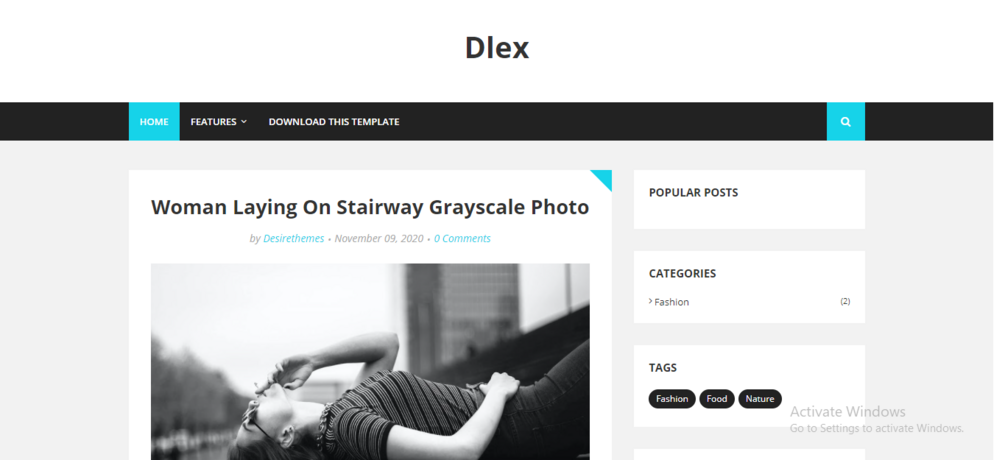Image resolution: width=1005 pixels, height=460 pixels.
Task: Expand the Features dropdown arrow
Action: pos(244,122)
